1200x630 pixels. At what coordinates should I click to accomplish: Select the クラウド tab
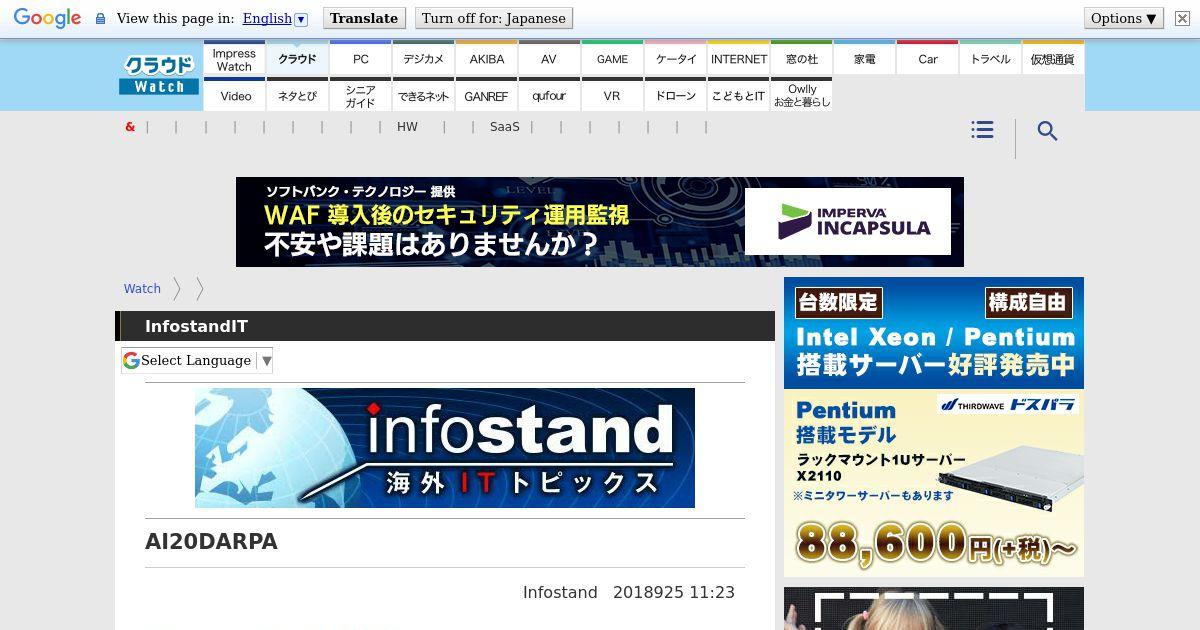click(297, 59)
